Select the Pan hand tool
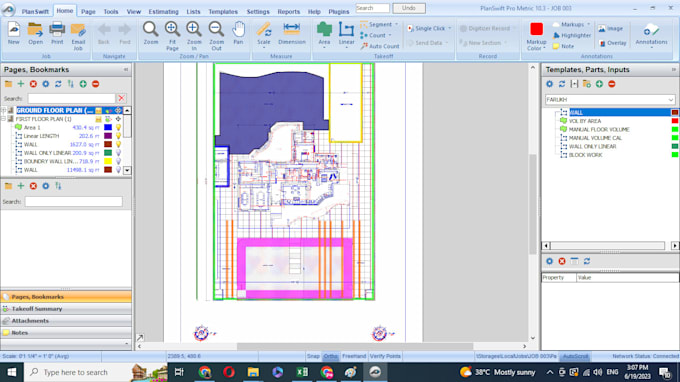The image size is (680, 382). pyautogui.click(x=238, y=33)
